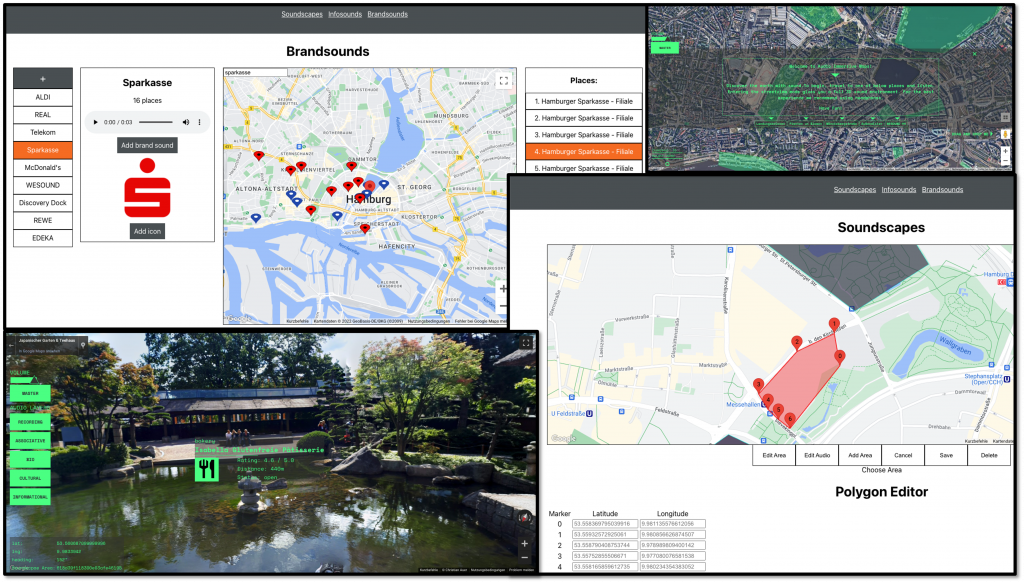Select REWE in the brand list
Viewport: 1024px width, 583px height.
(x=43, y=221)
